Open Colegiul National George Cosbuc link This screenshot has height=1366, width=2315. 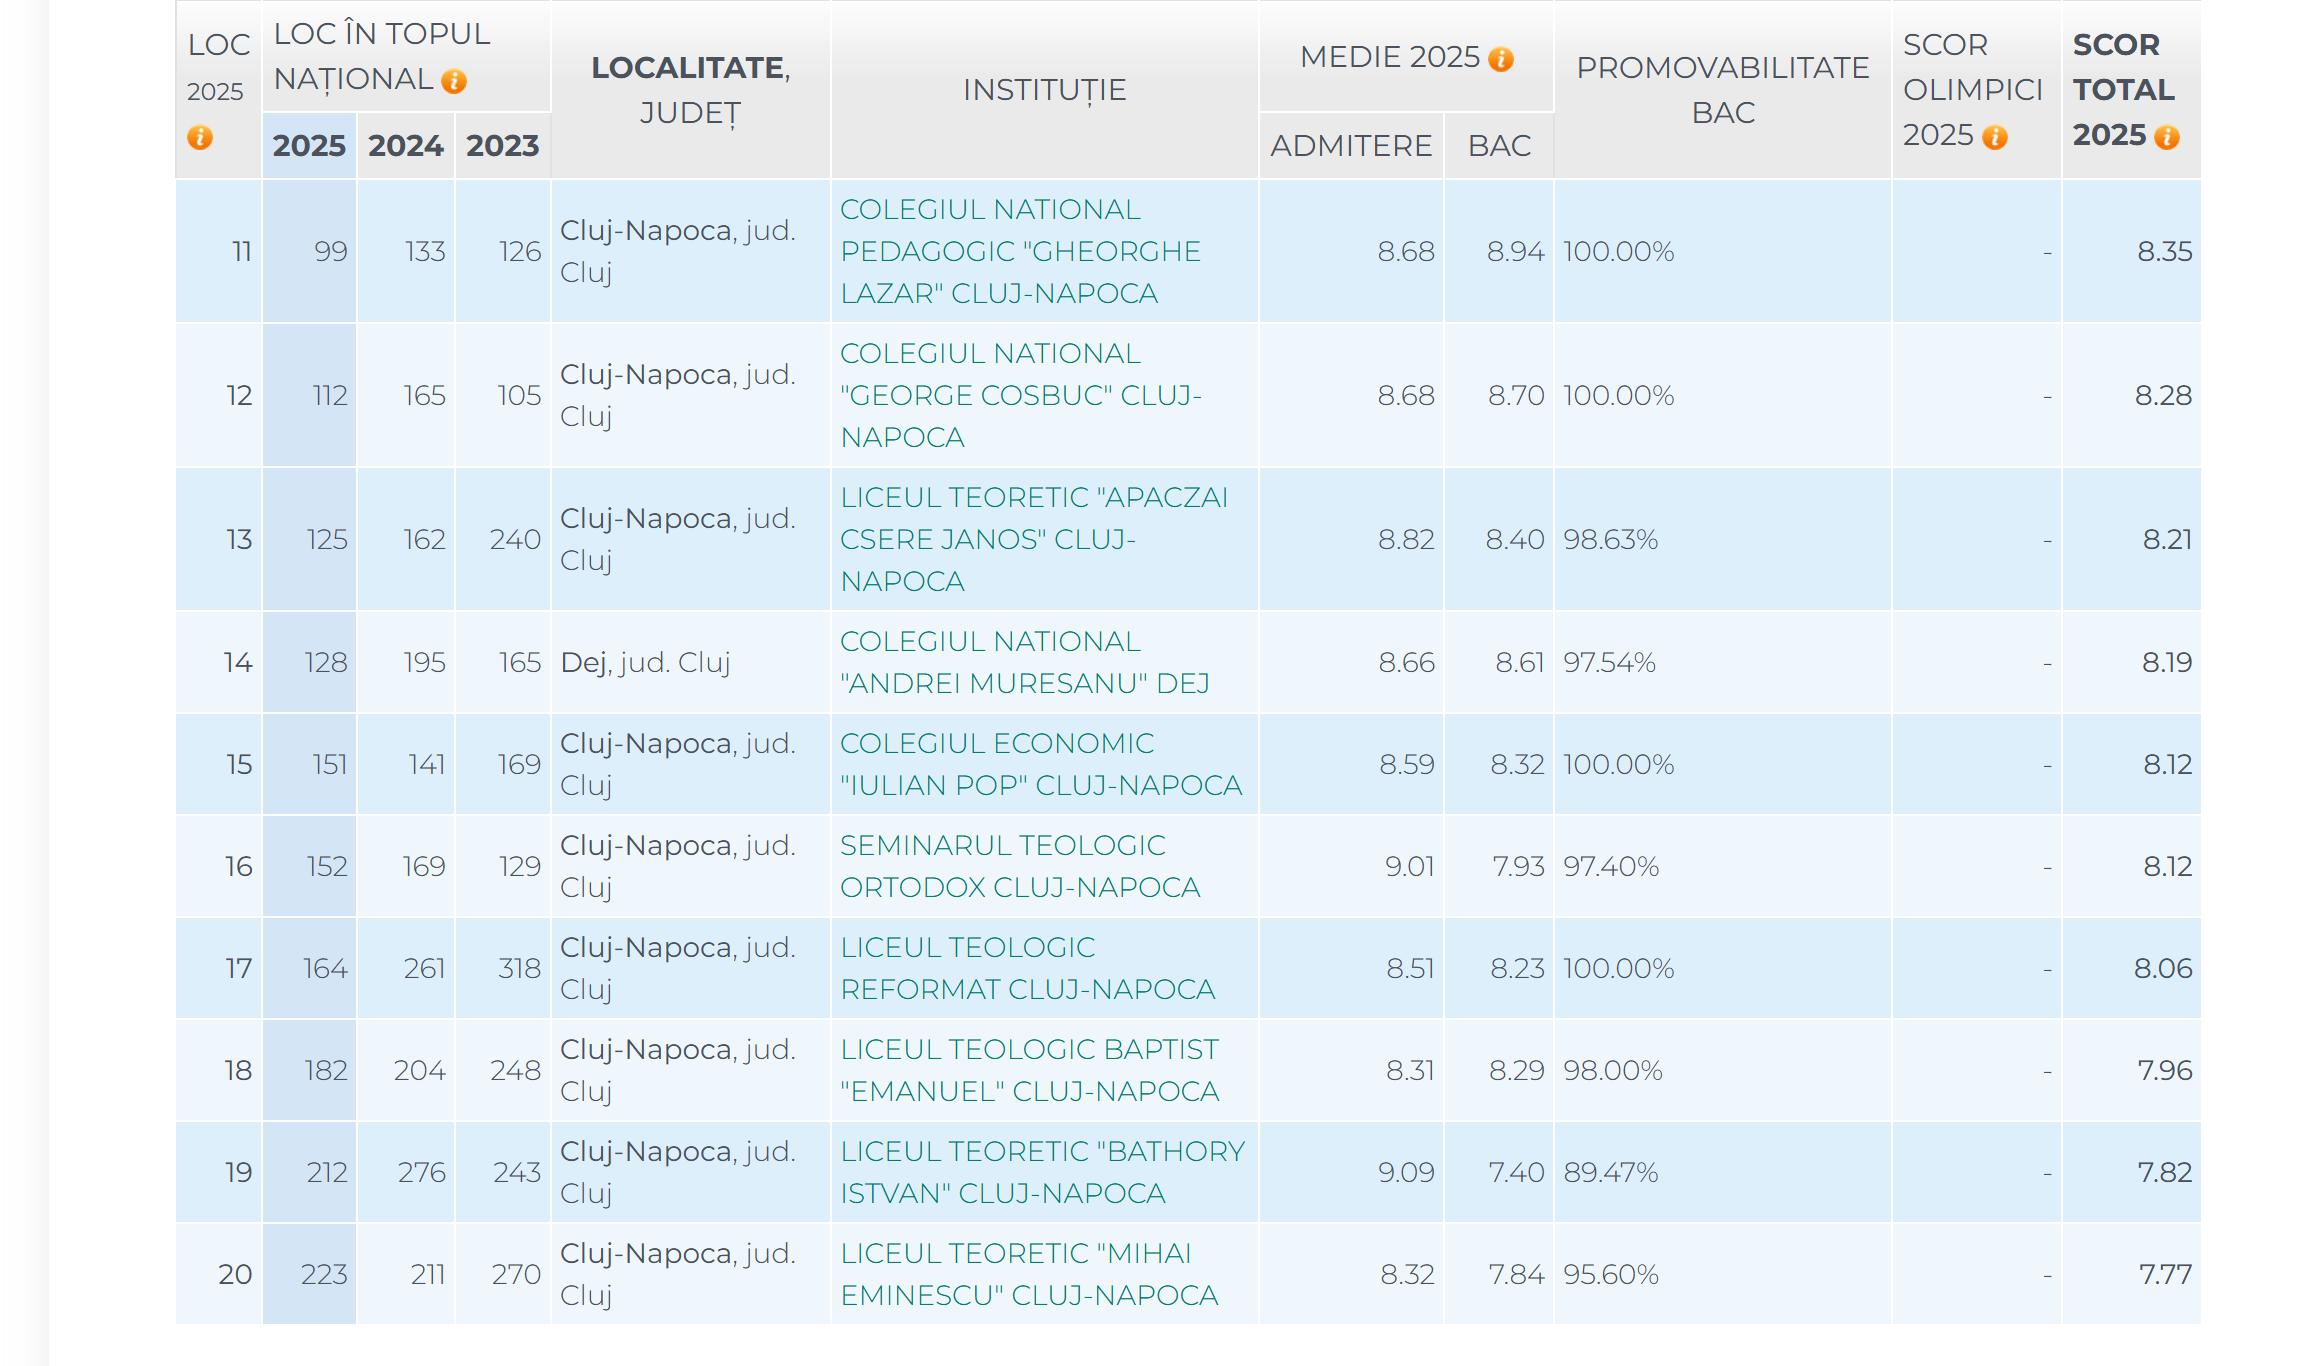[x=1019, y=395]
